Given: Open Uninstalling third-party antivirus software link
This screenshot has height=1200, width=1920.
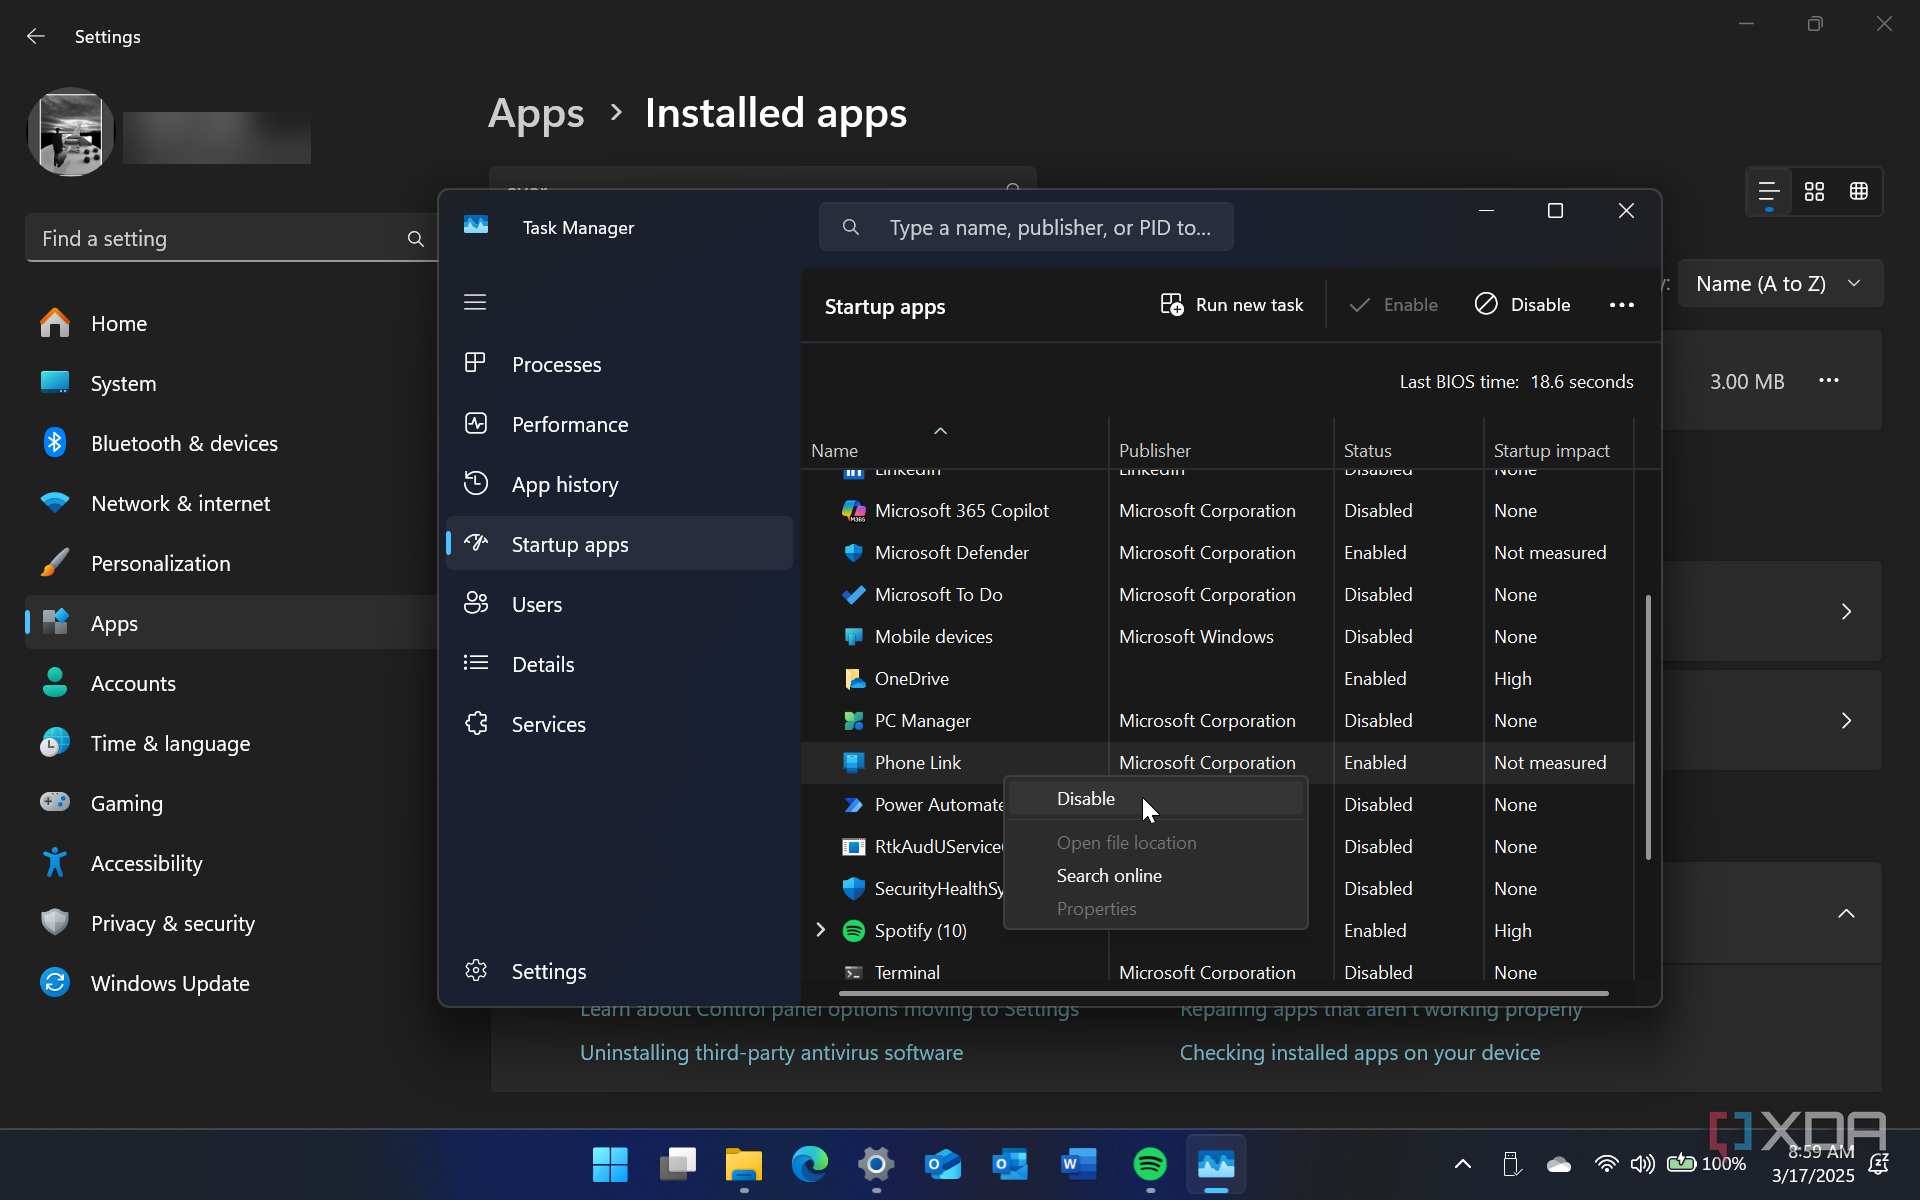Looking at the screenshot, I should coord(771,1053).
